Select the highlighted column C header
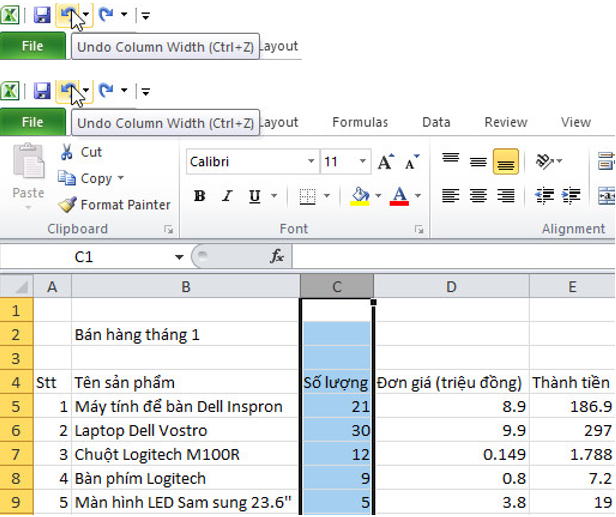Screen dimensions: 616x517 337,286
